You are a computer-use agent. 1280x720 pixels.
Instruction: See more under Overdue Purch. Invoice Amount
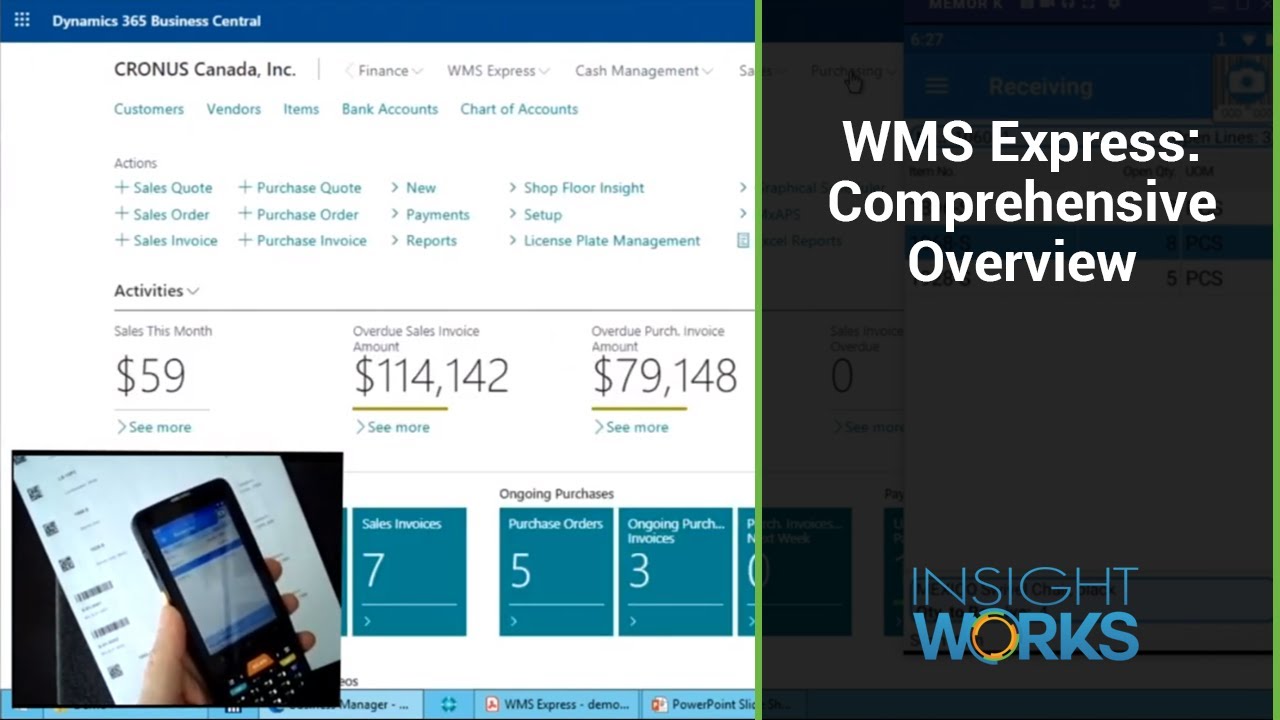631,427
